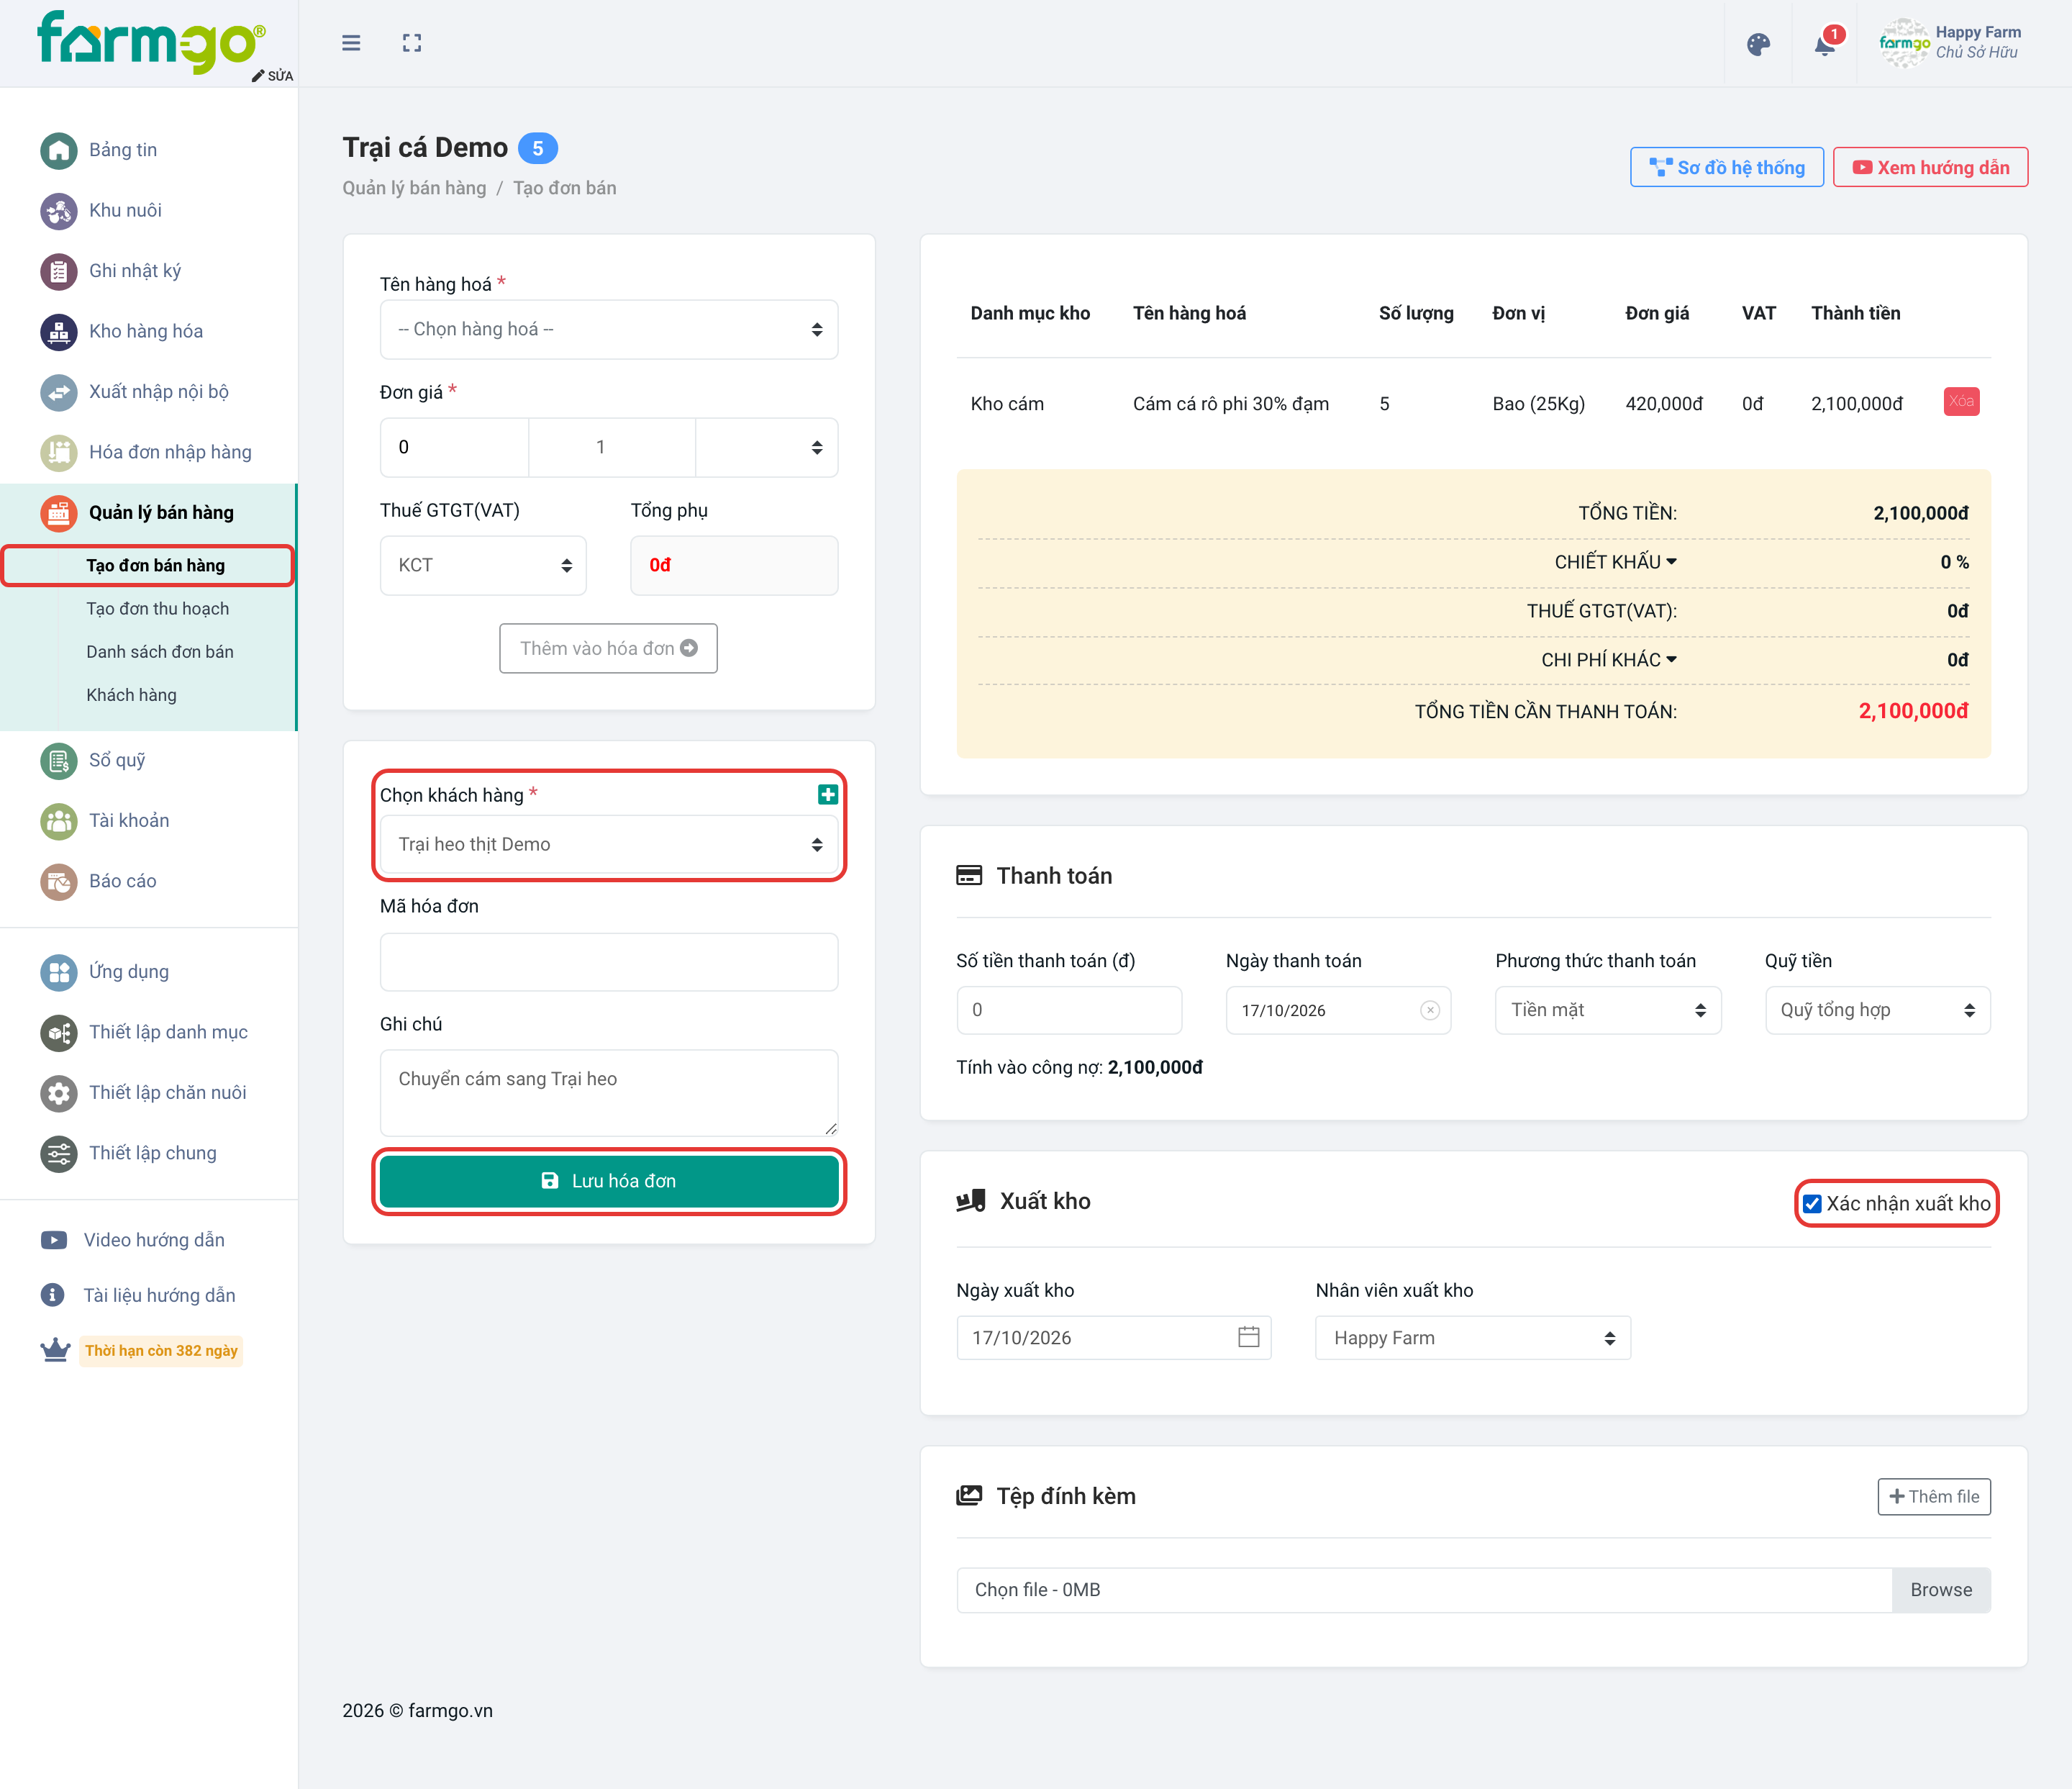Image resolution: width=2072 pixels, height=1789 pixels.
Task: Click the Ghi nhật ký clipboard icon
Action: (x=59, y=271)
